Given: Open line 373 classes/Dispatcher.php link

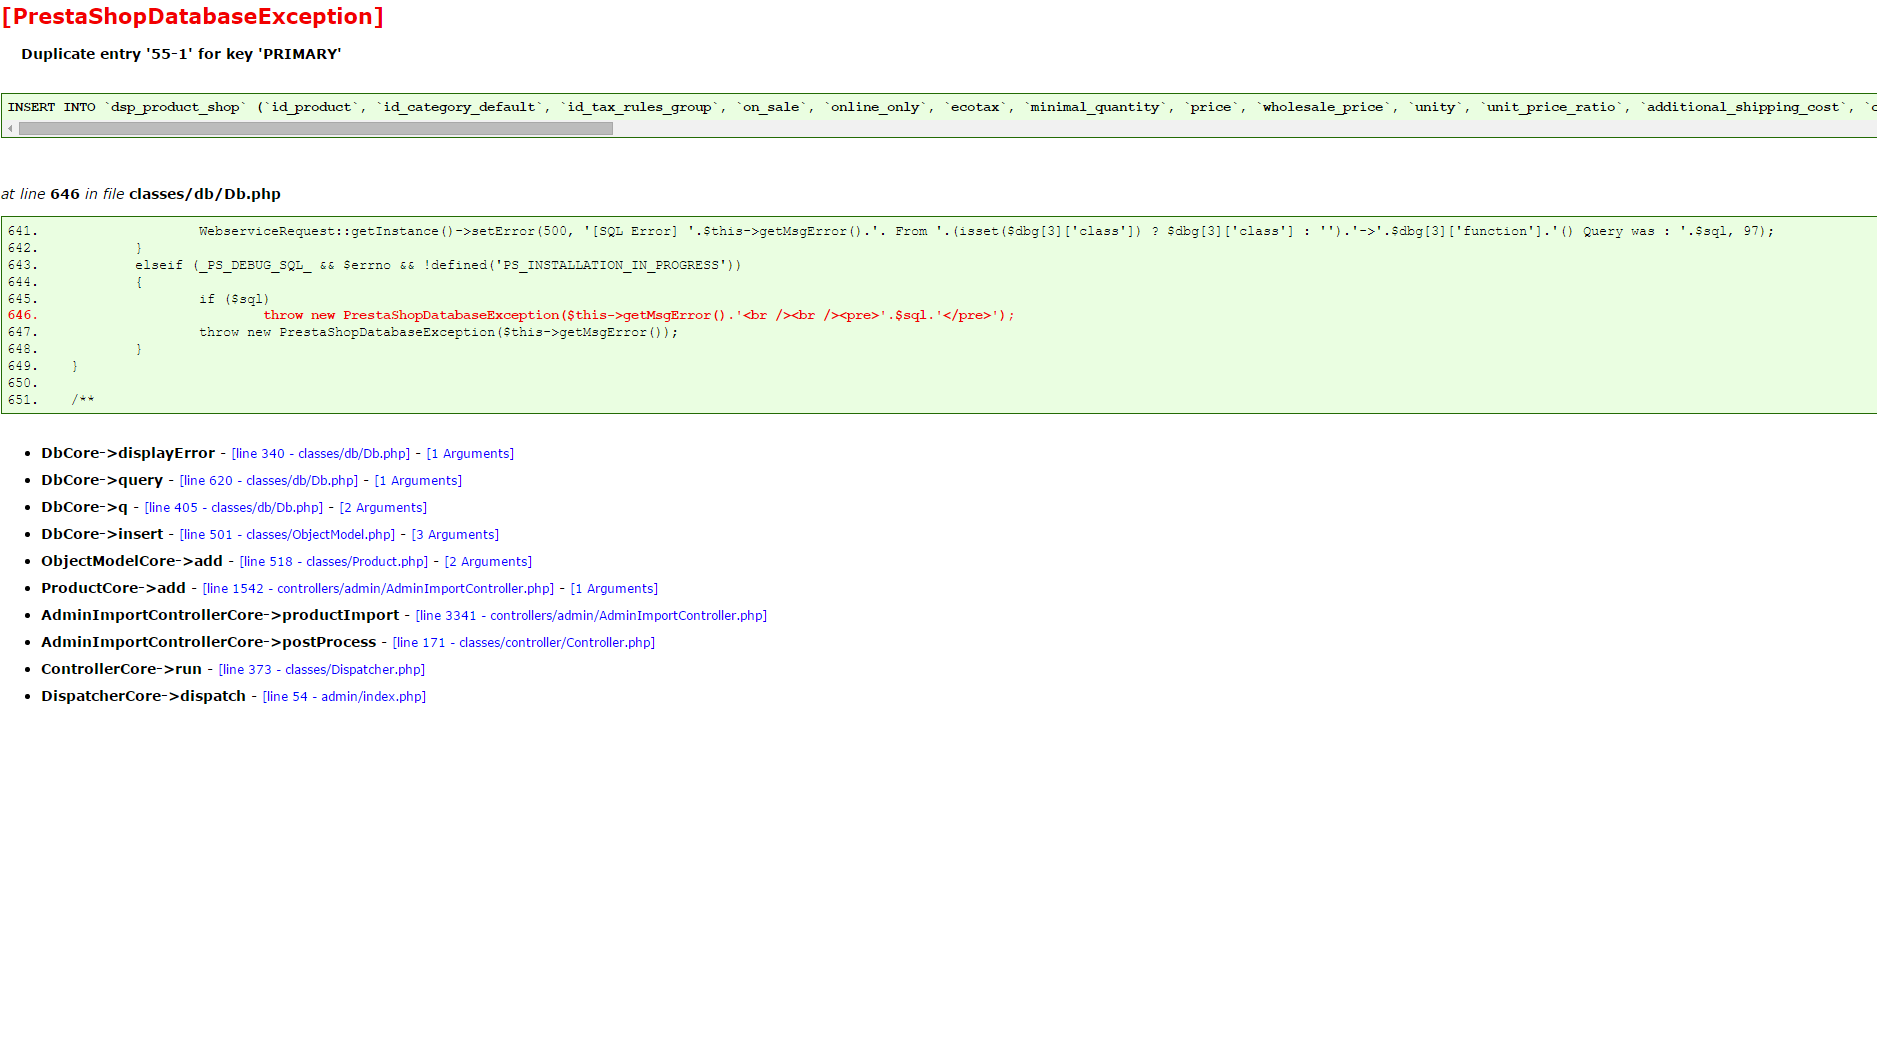Looking at the screenshot, I should click(x=322, y=670).
